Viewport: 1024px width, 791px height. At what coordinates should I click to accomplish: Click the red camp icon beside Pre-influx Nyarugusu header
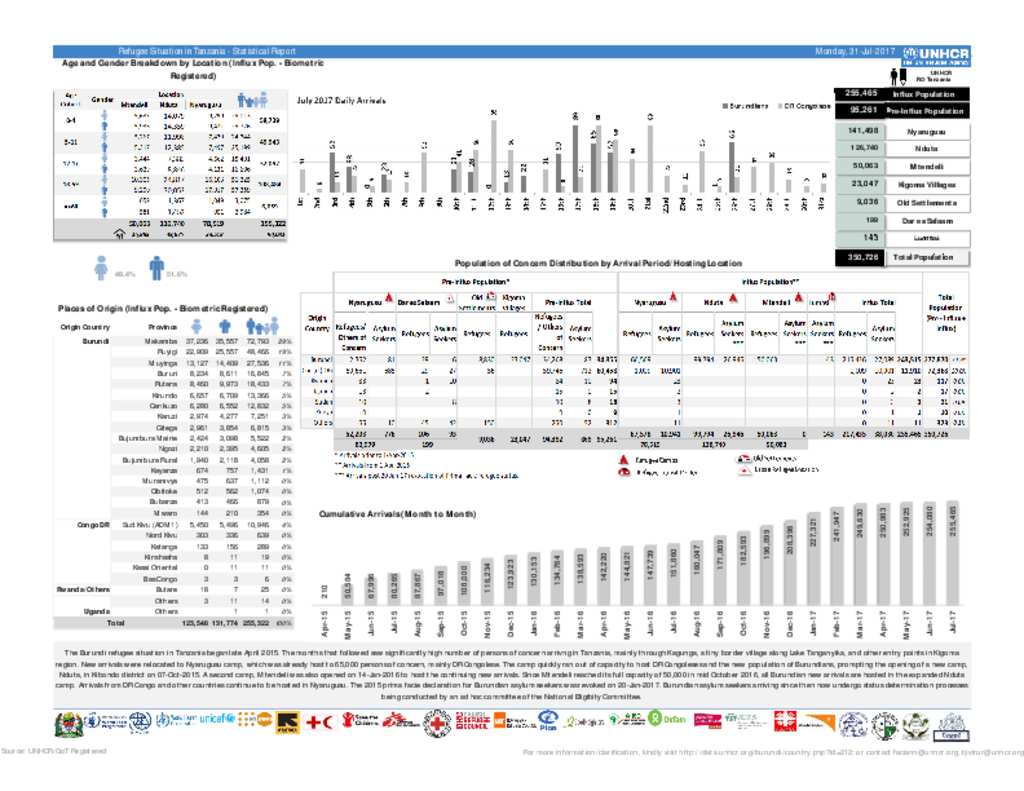[x=389, y=298]
